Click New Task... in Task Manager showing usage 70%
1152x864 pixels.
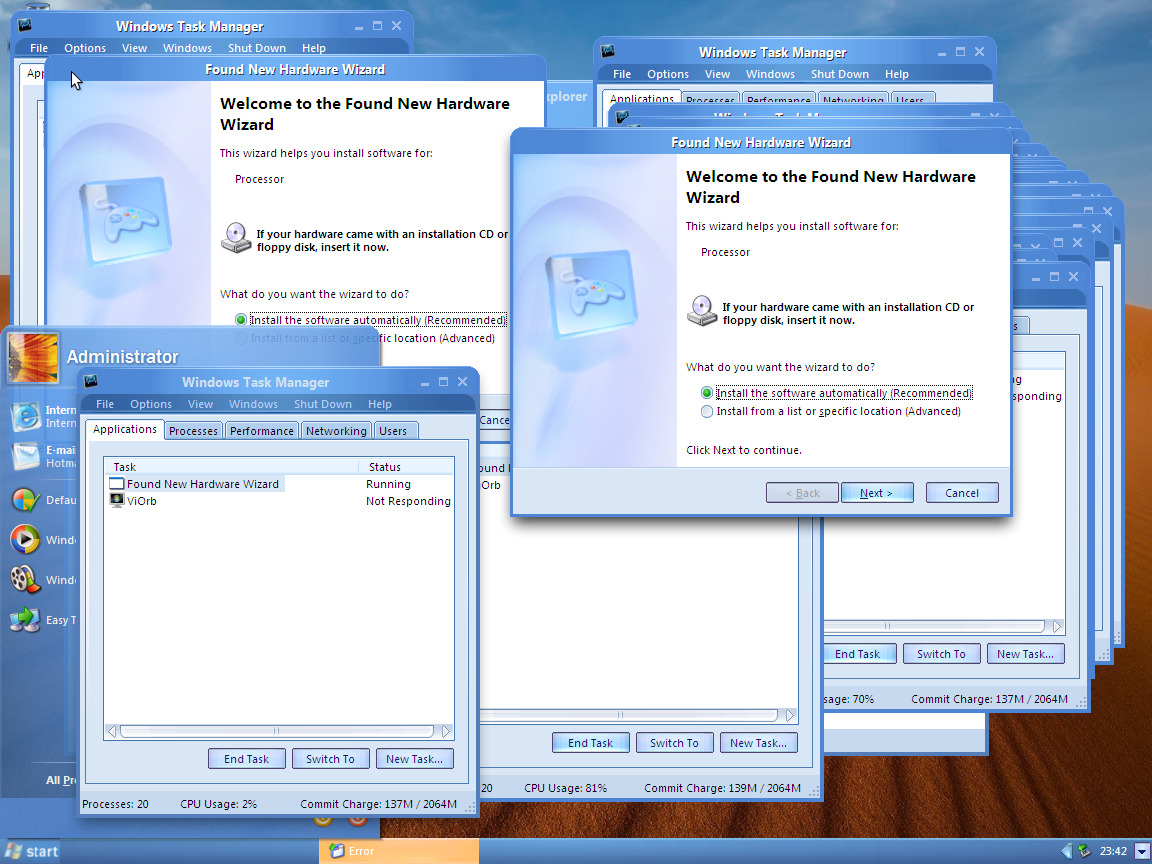1025,654
